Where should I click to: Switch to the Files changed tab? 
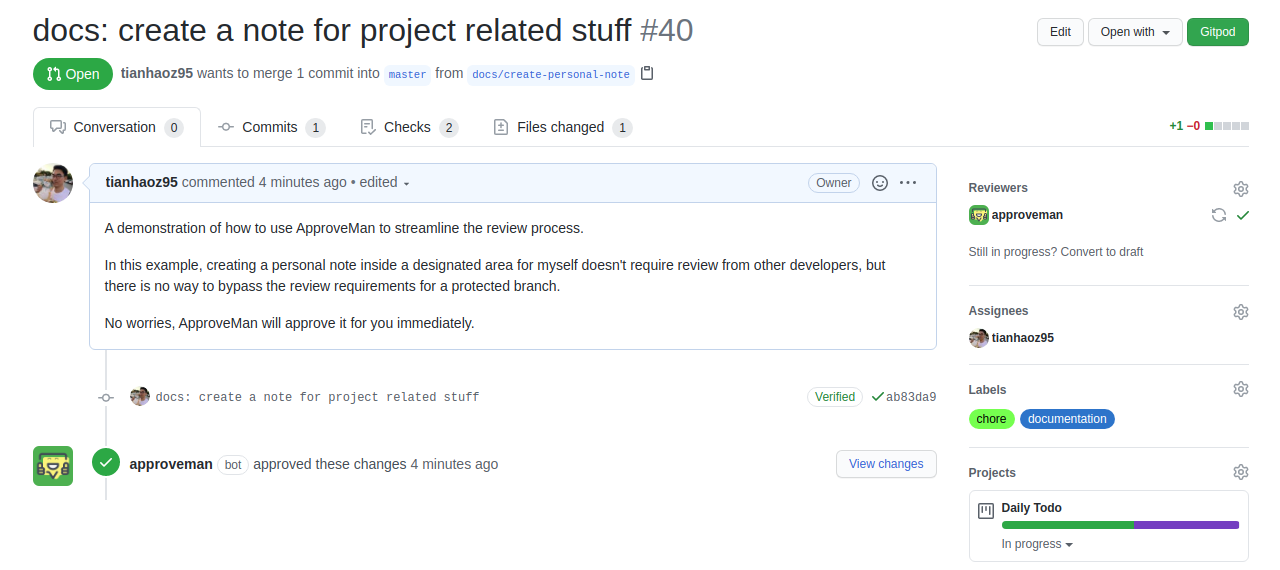[x=563, y=127]
